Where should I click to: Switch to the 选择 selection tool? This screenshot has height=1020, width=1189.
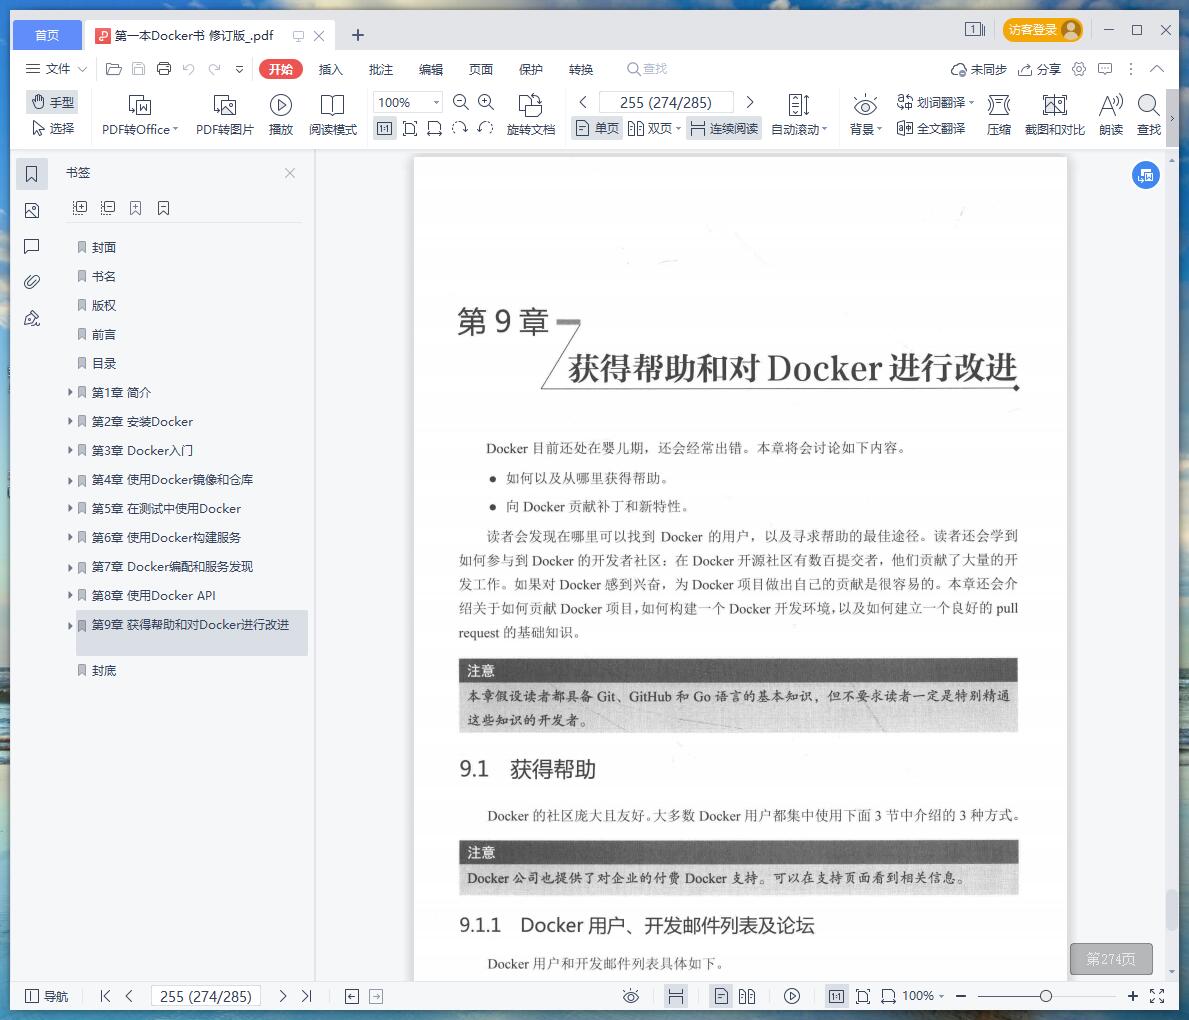click(x=52, y=128)
